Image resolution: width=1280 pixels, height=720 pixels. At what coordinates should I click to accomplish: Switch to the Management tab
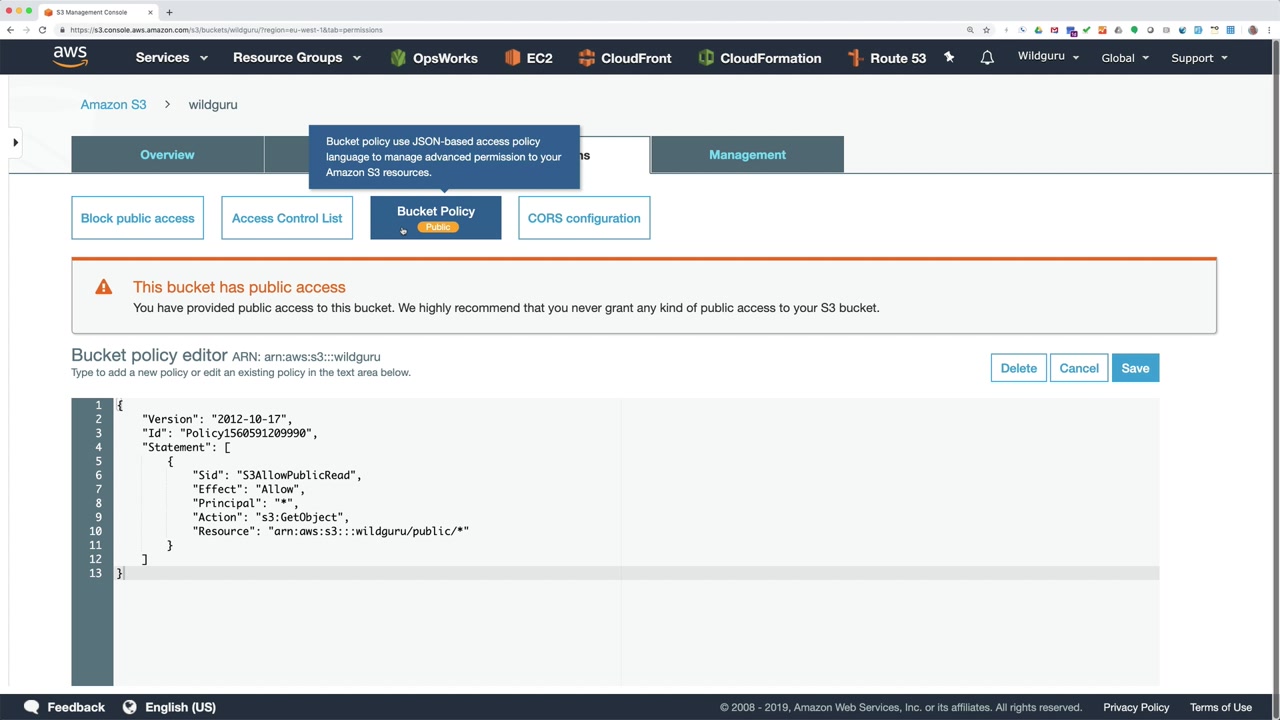pos(747,155)
